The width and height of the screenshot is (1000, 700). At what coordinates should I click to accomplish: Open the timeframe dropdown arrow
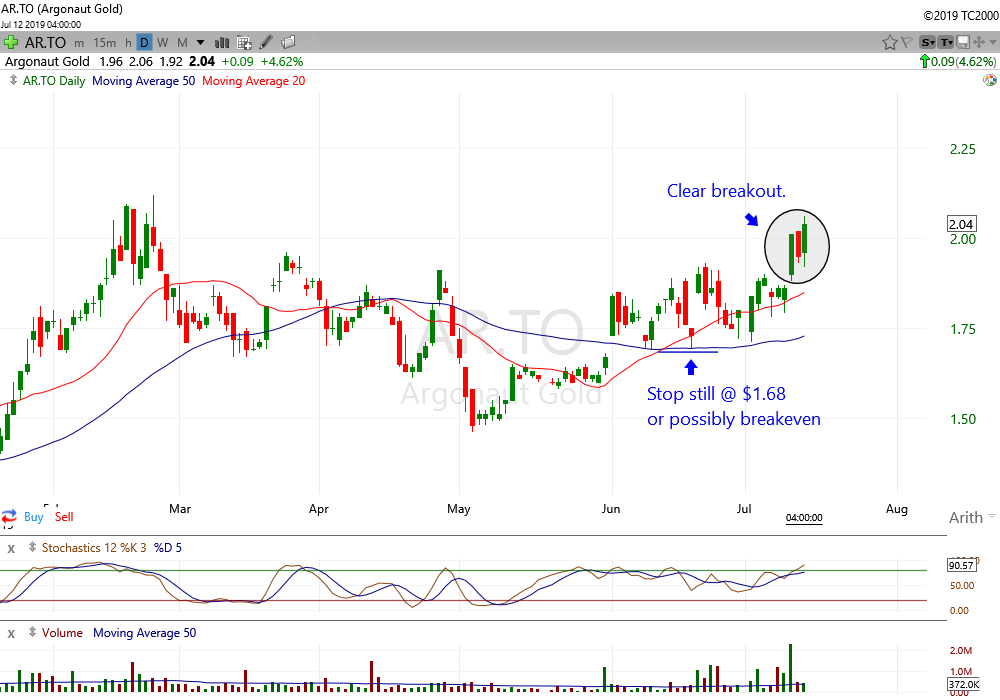pos(200,43)
